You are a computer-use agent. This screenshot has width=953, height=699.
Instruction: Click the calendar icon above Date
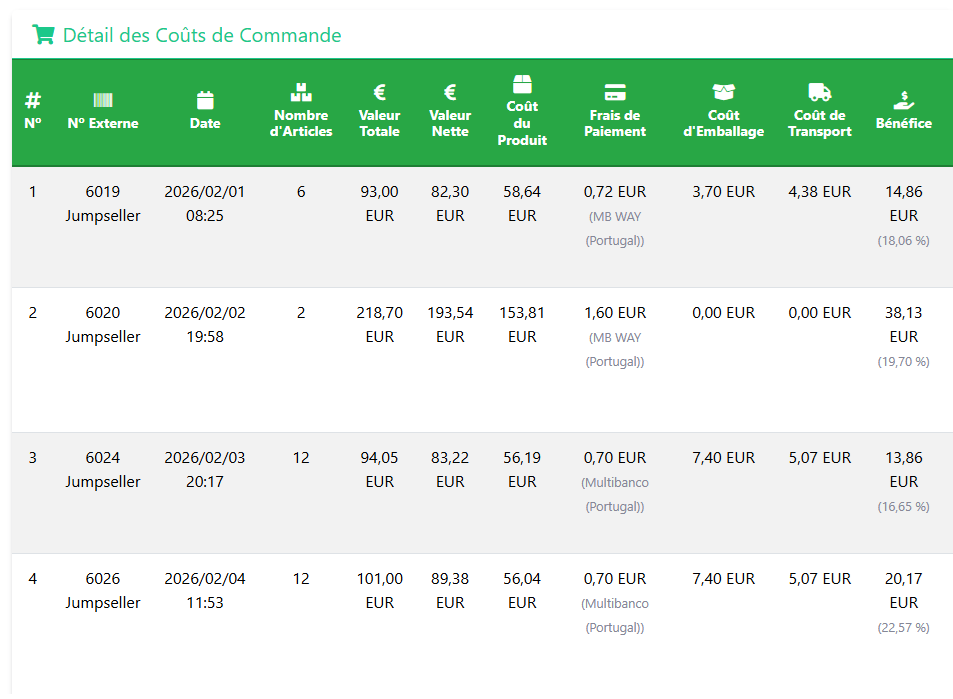pyautogui.click(x=205, y=100)
